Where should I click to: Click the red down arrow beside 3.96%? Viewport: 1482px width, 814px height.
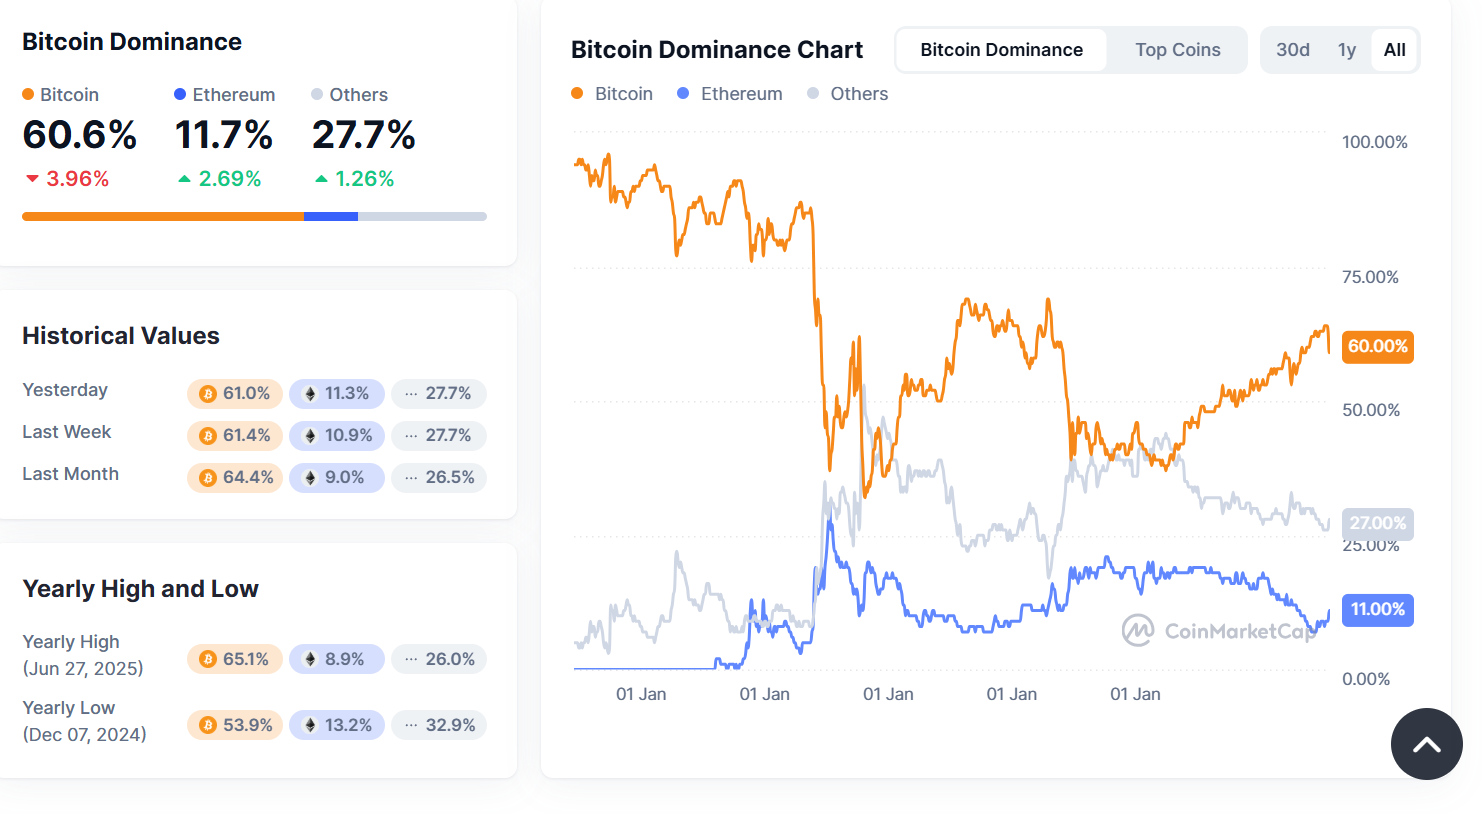coord(32,179)
